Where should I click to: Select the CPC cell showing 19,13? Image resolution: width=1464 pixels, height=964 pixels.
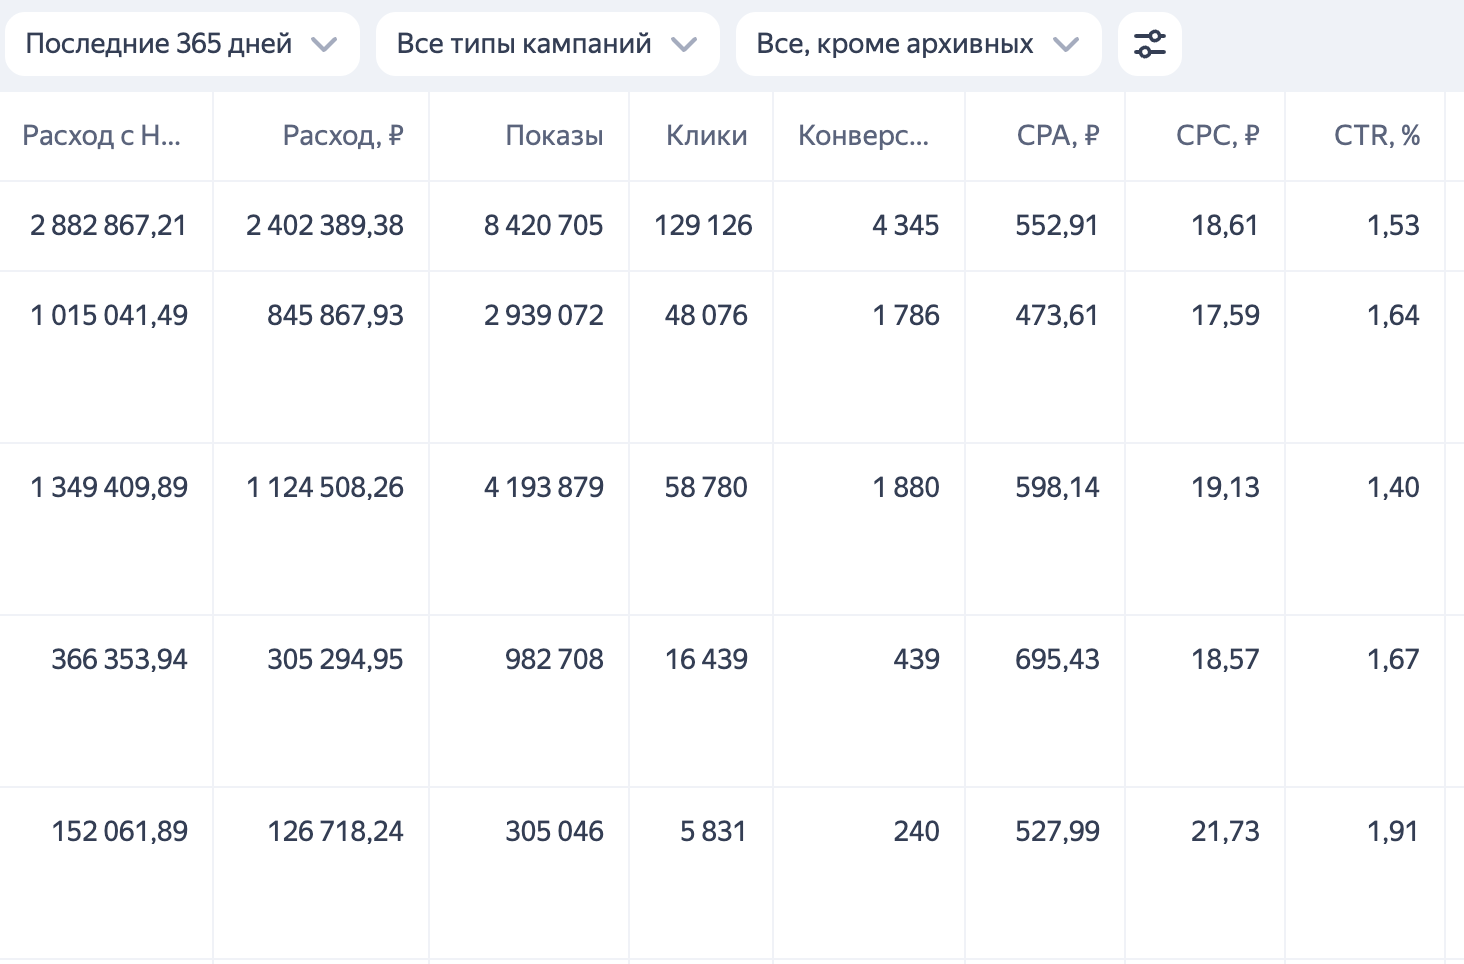coord(1225,488)
